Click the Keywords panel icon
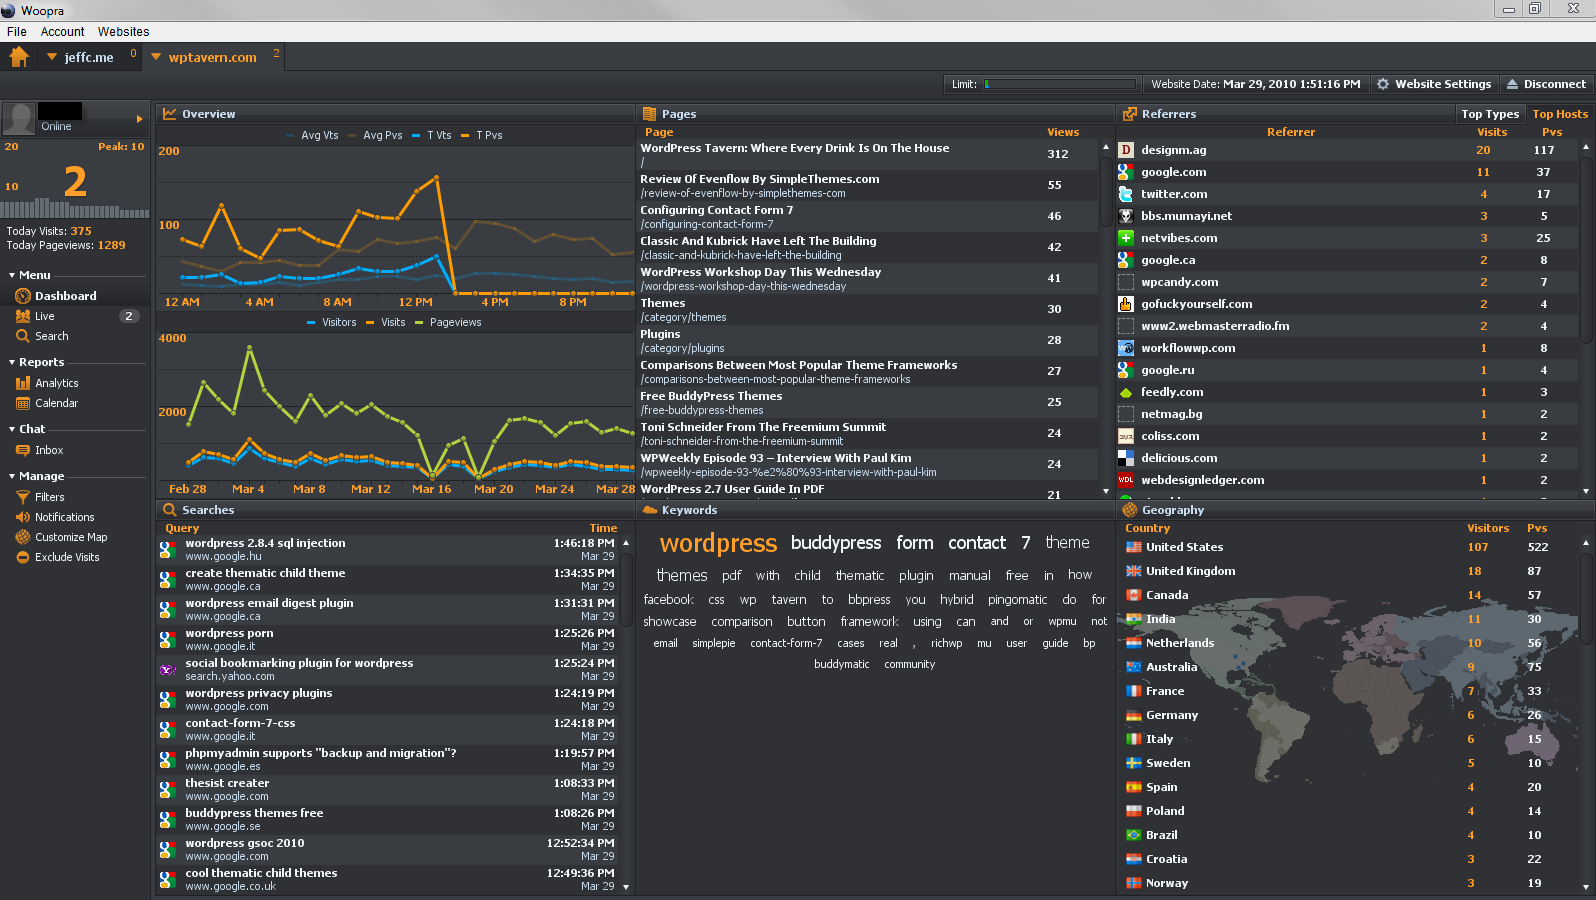The height and width of the screenshot is (900, 1596). coord(649,510)
